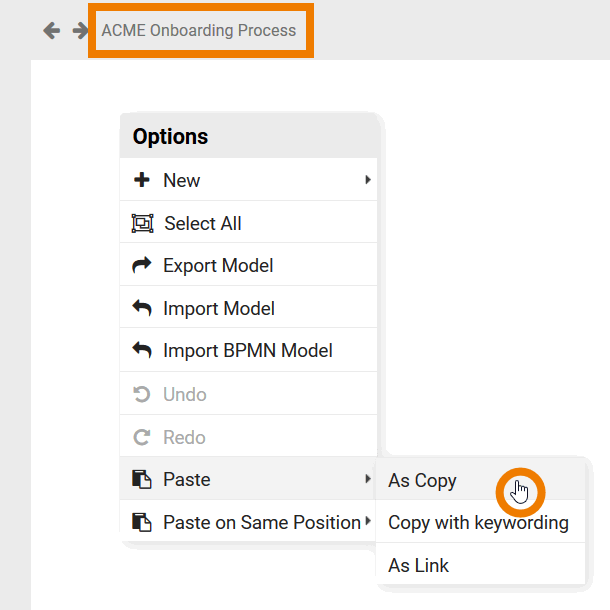The image size is (610, 610).
Task: Click the back arrow icon
Action: pos(52,31)
